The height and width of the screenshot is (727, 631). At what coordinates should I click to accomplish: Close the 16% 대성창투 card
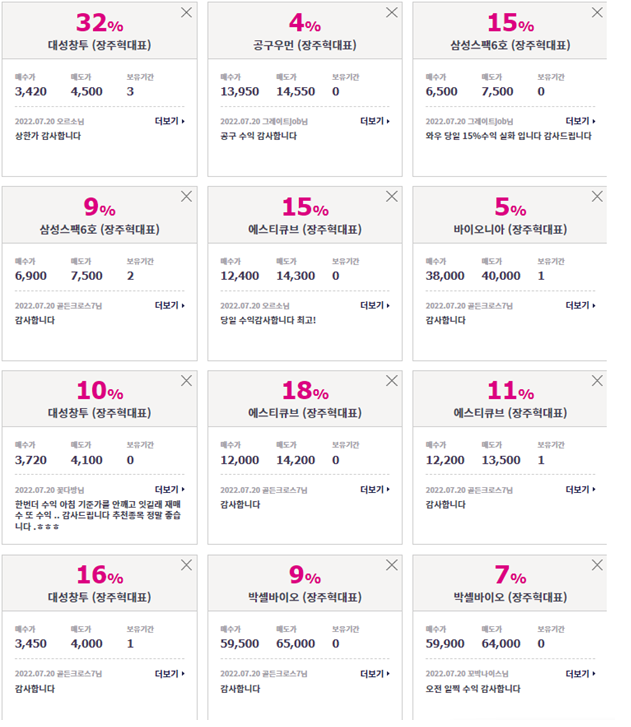tap(186, 565)
